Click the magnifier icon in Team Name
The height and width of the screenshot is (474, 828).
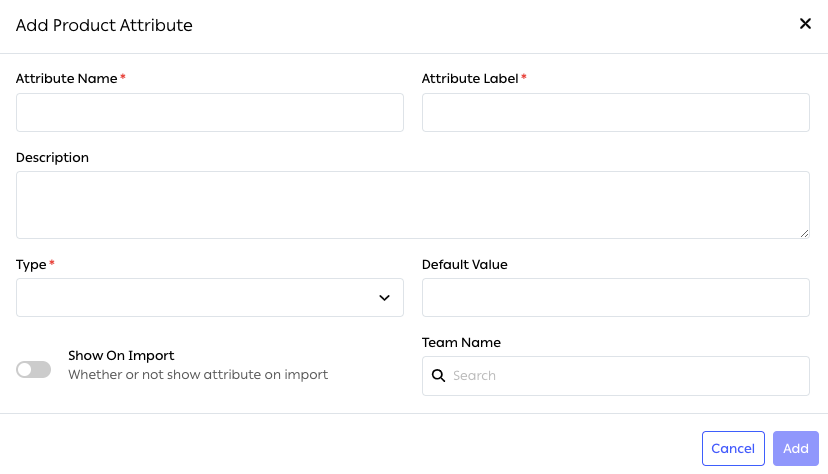438,376
